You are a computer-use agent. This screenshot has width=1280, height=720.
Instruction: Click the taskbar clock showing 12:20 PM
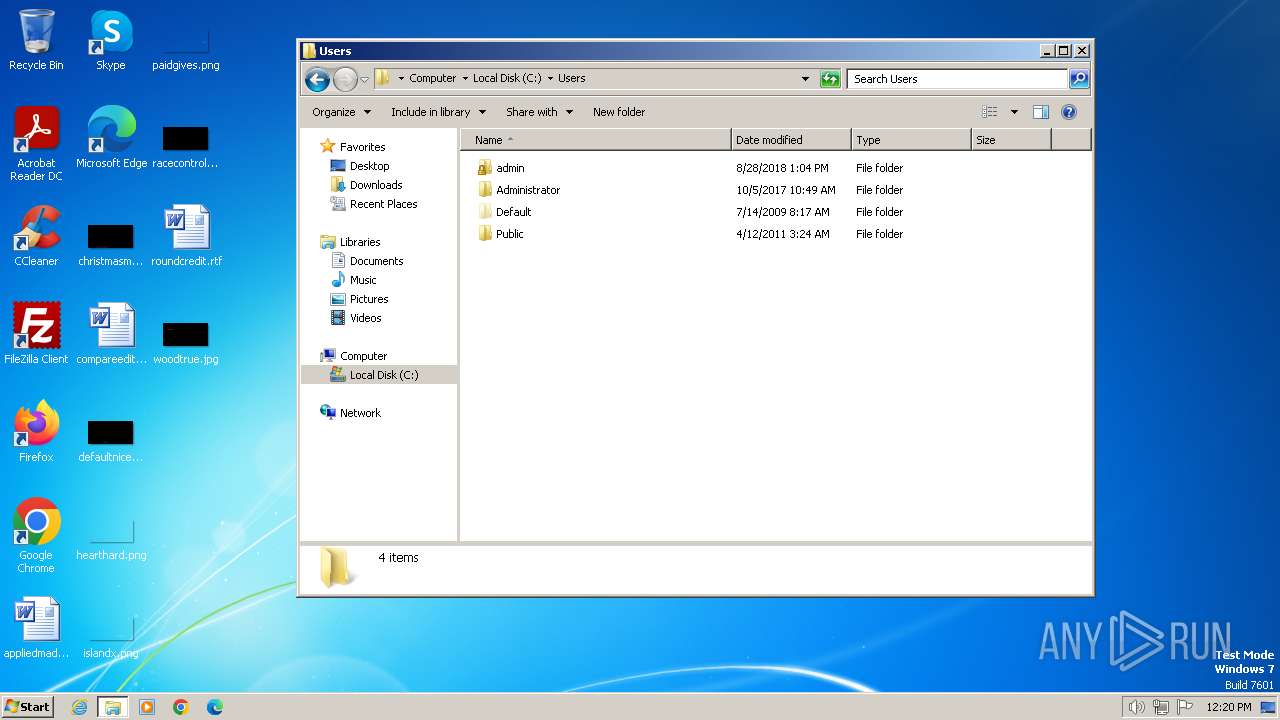[x=1229, y=707]
